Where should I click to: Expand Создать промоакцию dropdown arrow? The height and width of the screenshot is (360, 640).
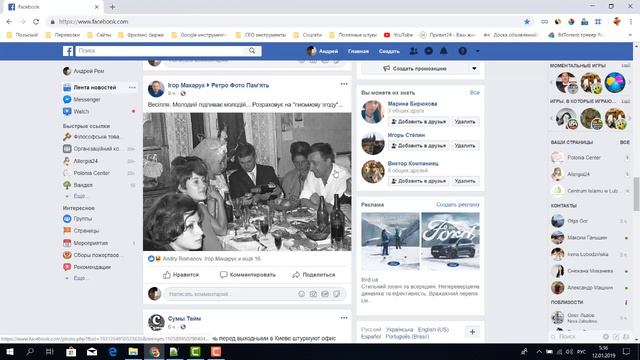(x=474, y=69)
